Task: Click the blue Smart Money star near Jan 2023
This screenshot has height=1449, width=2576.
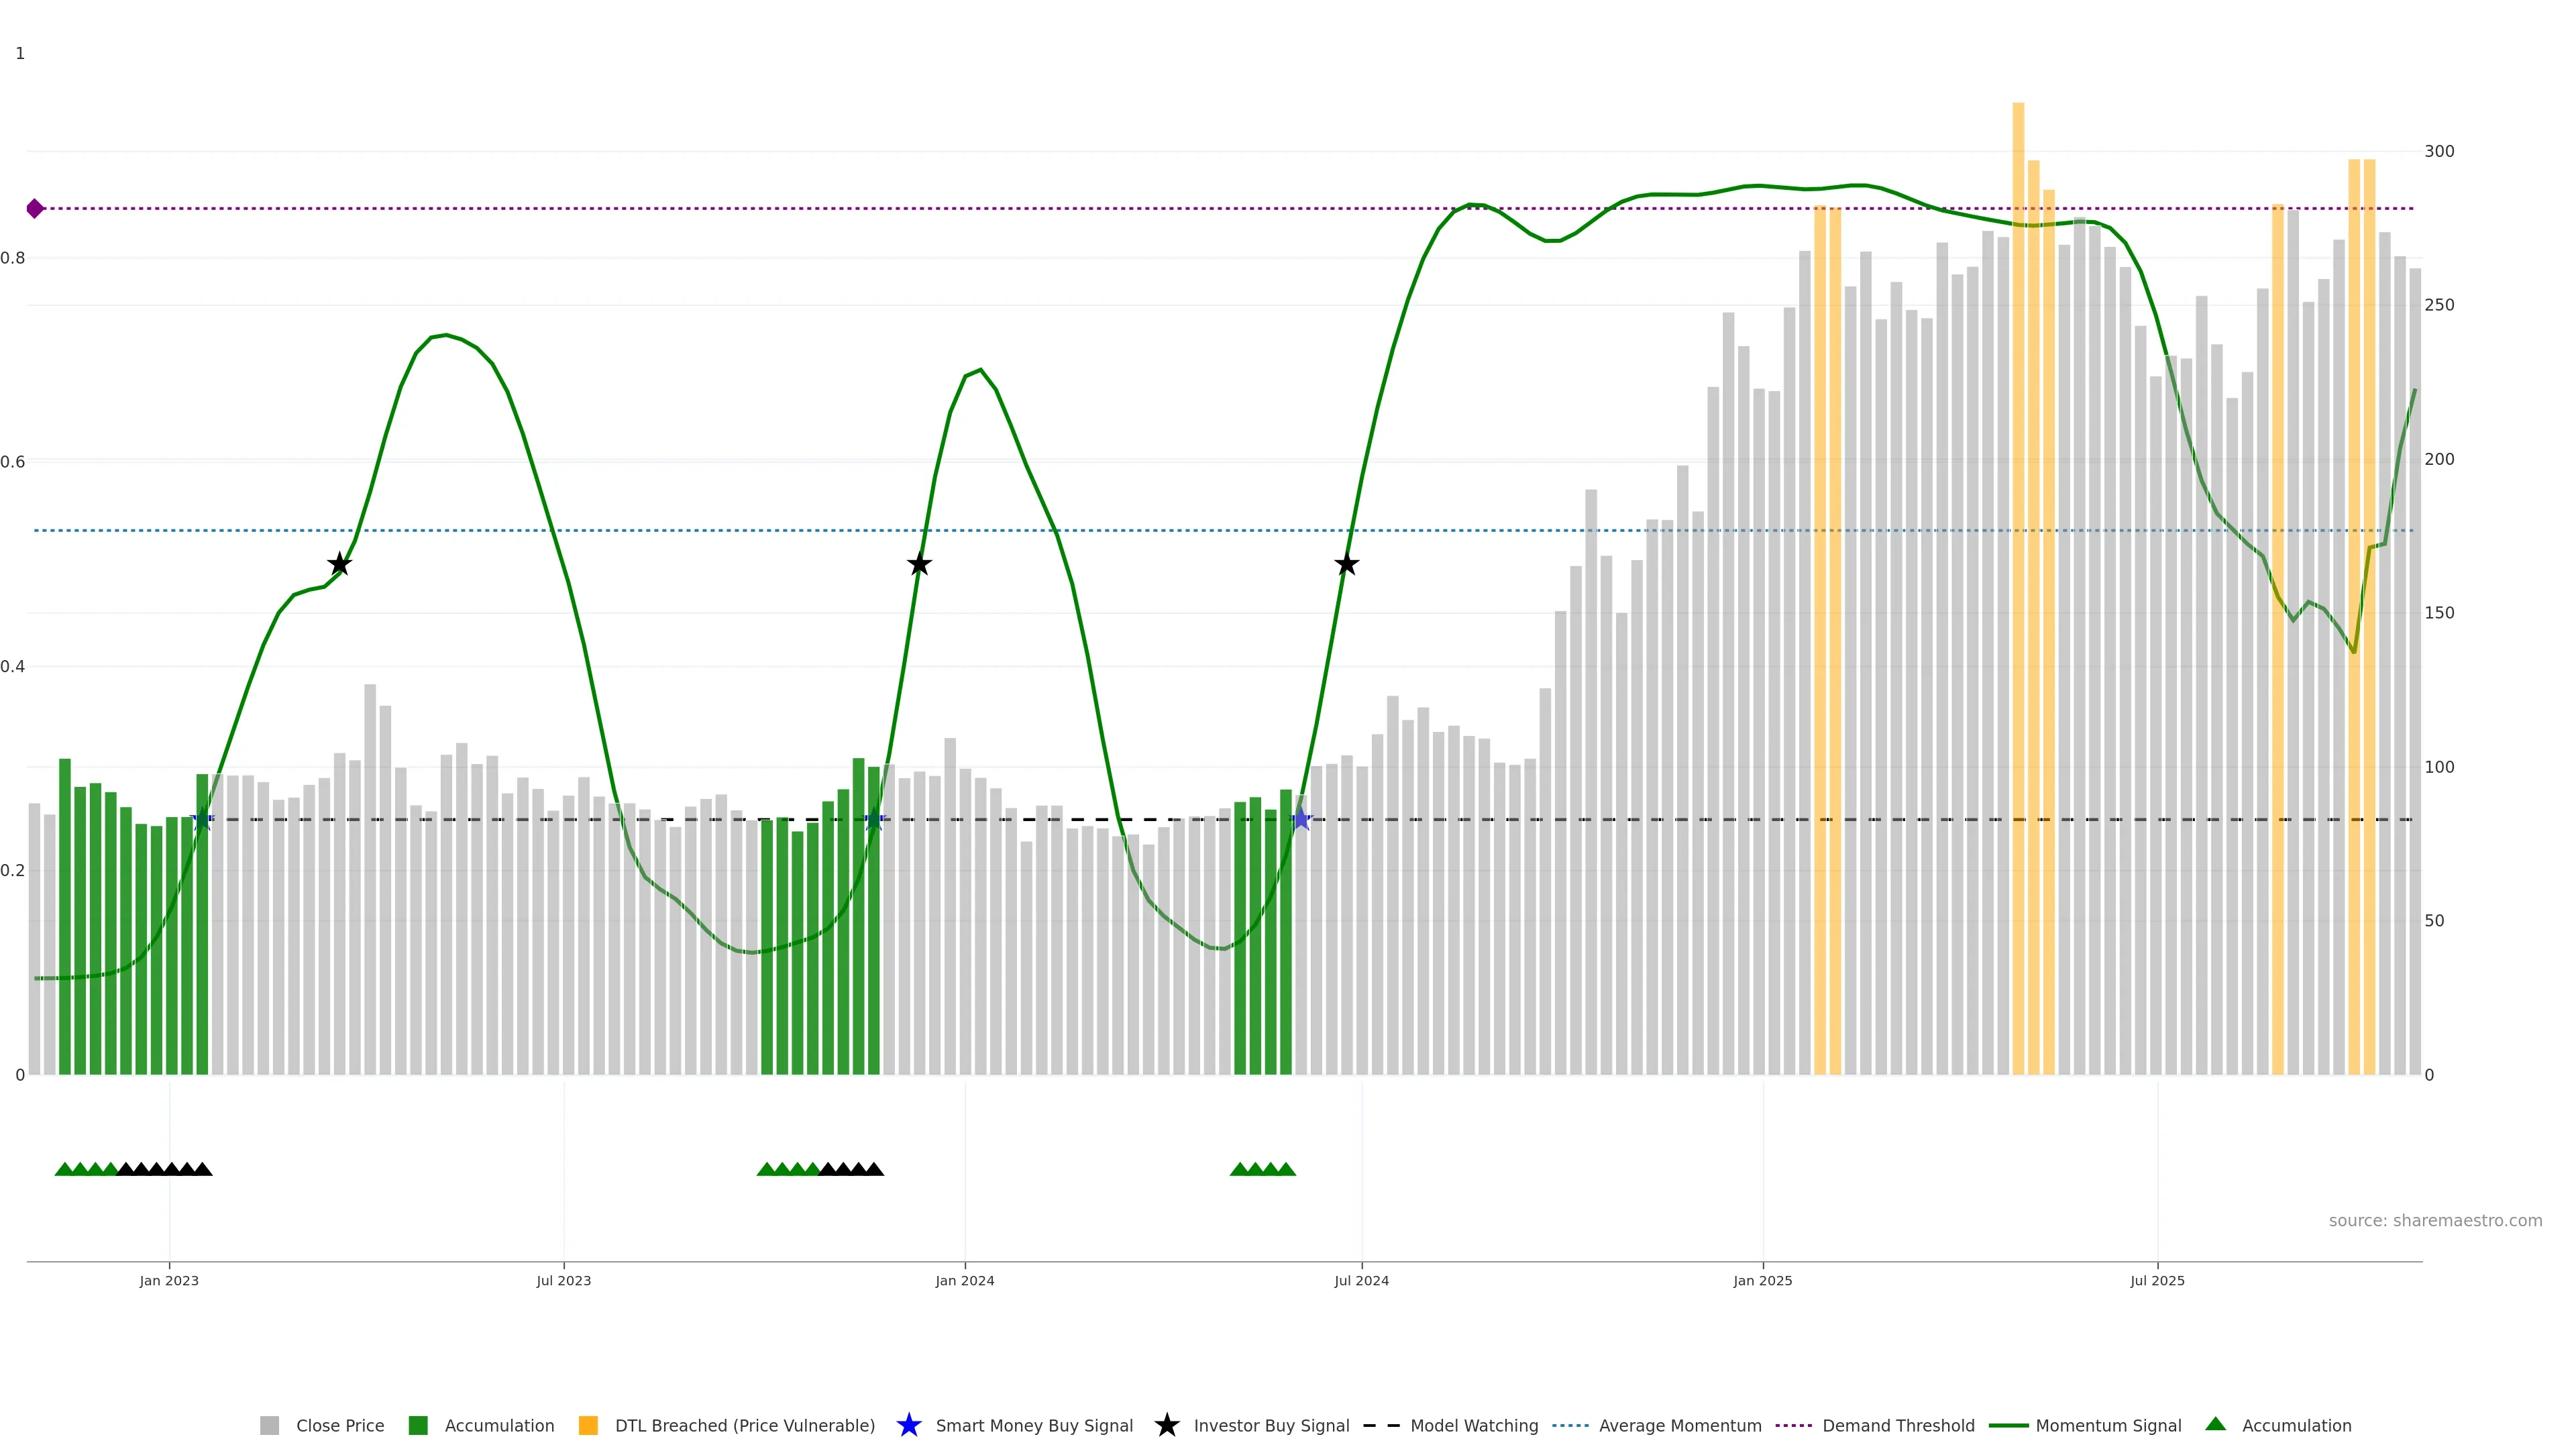Action: [202, 819]
